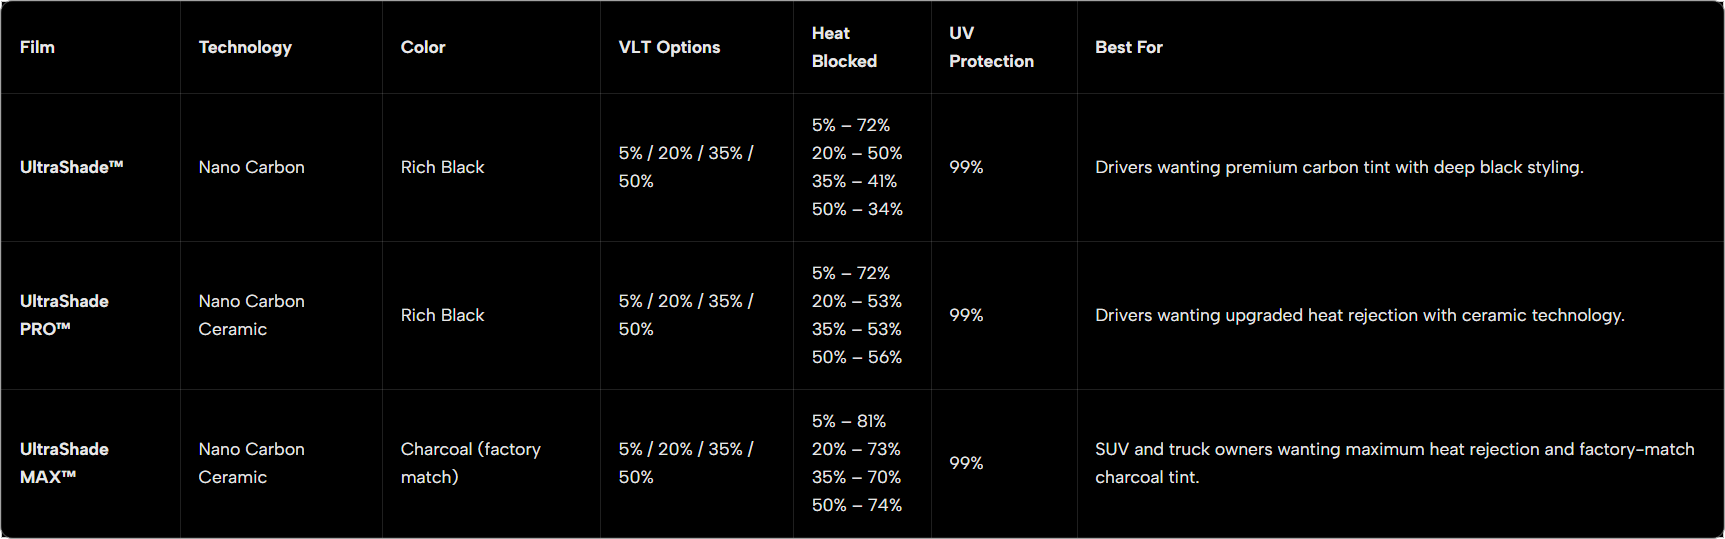The width and height of the screenshot is (1725, 539).
Task: Click the 99% UV value for UltraShade PRO™
Action: (x=966, y=315)
